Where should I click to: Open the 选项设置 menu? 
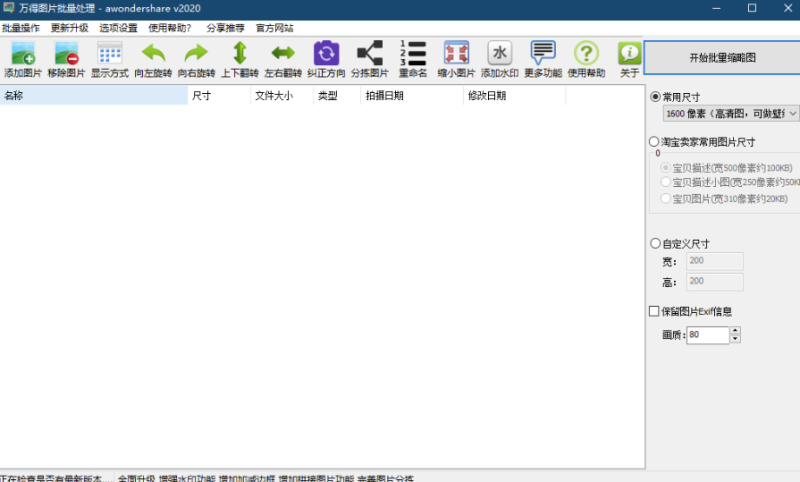[118, 28]
